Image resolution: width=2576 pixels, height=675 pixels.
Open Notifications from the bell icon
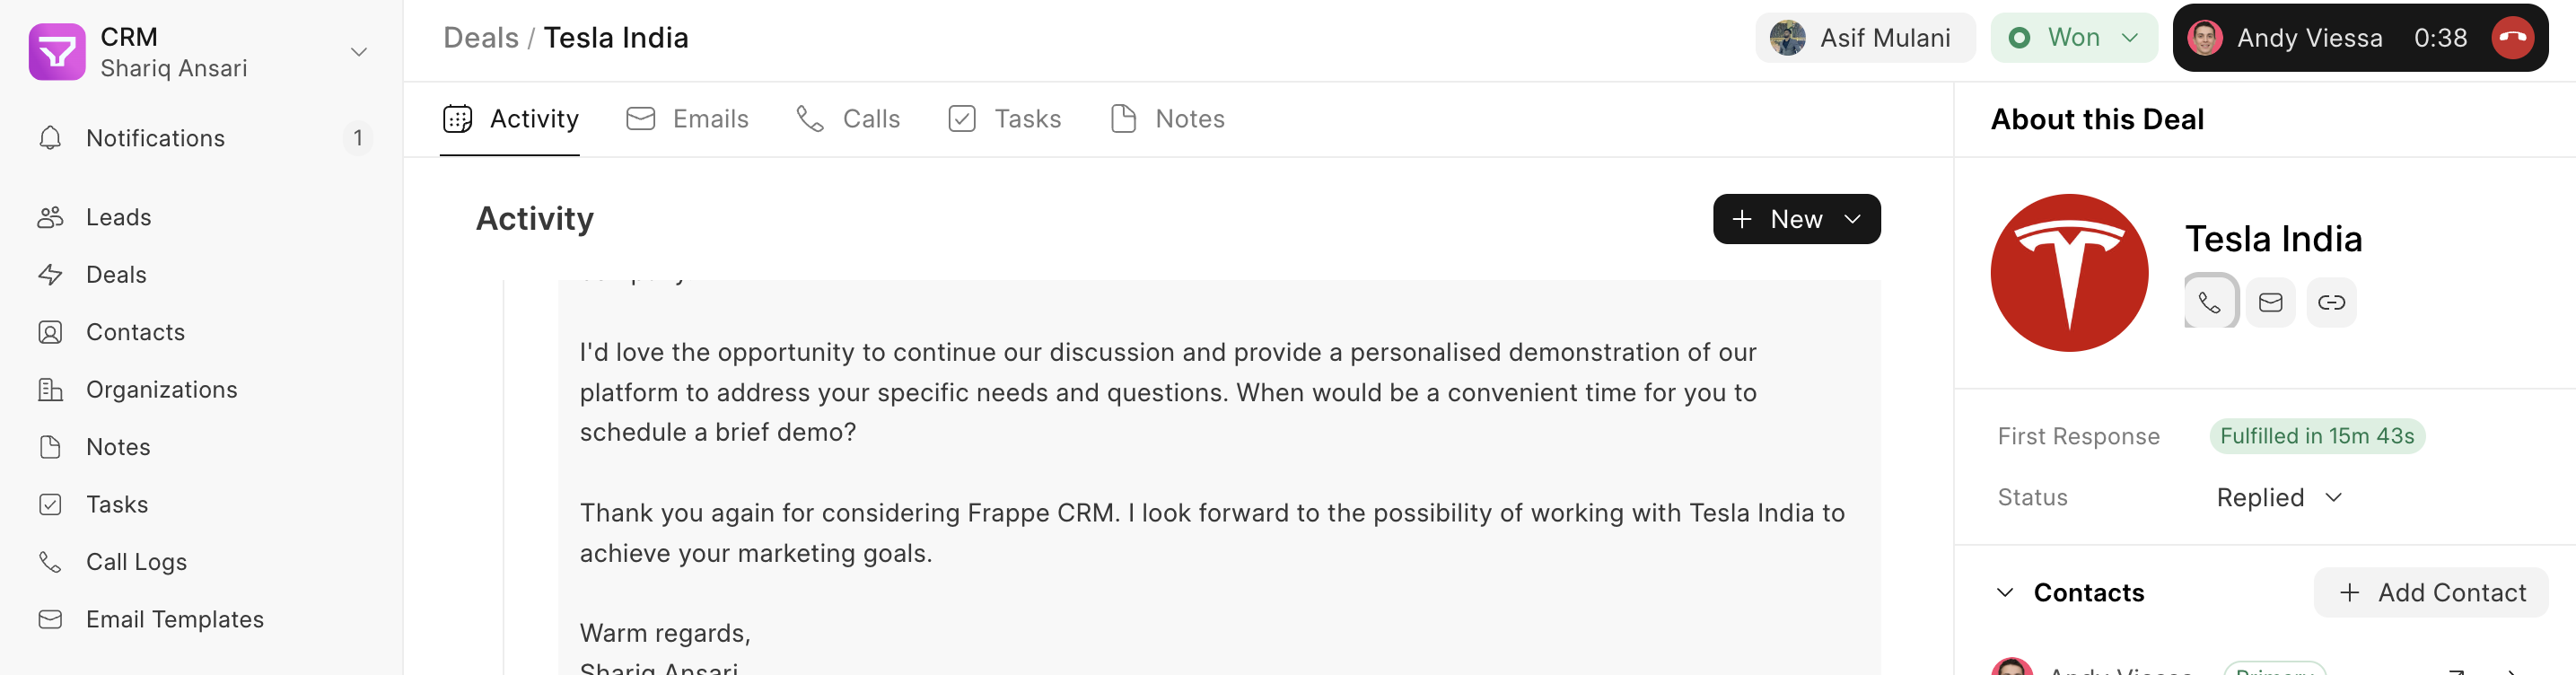tap(50, 138)
